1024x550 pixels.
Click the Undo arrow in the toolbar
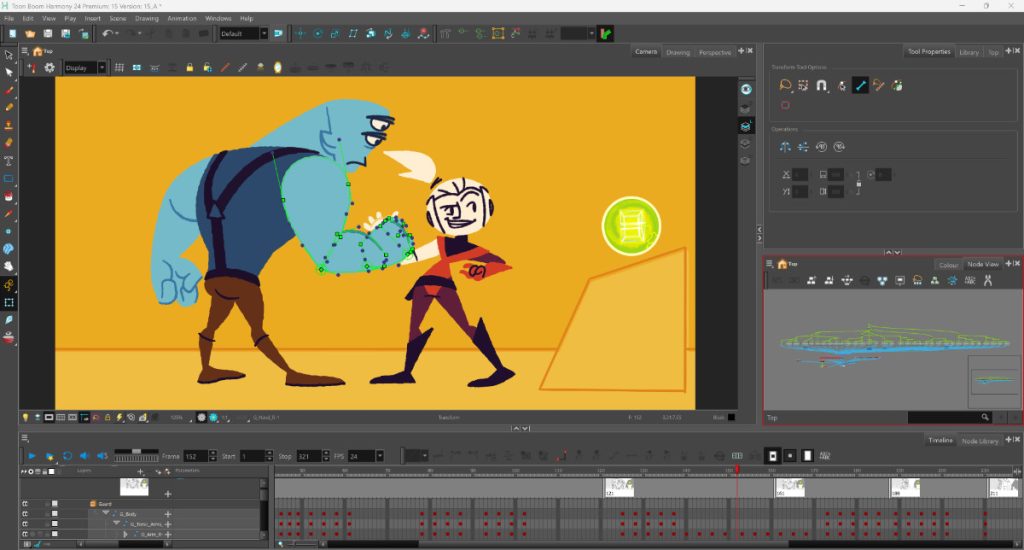tap(108, 33)
